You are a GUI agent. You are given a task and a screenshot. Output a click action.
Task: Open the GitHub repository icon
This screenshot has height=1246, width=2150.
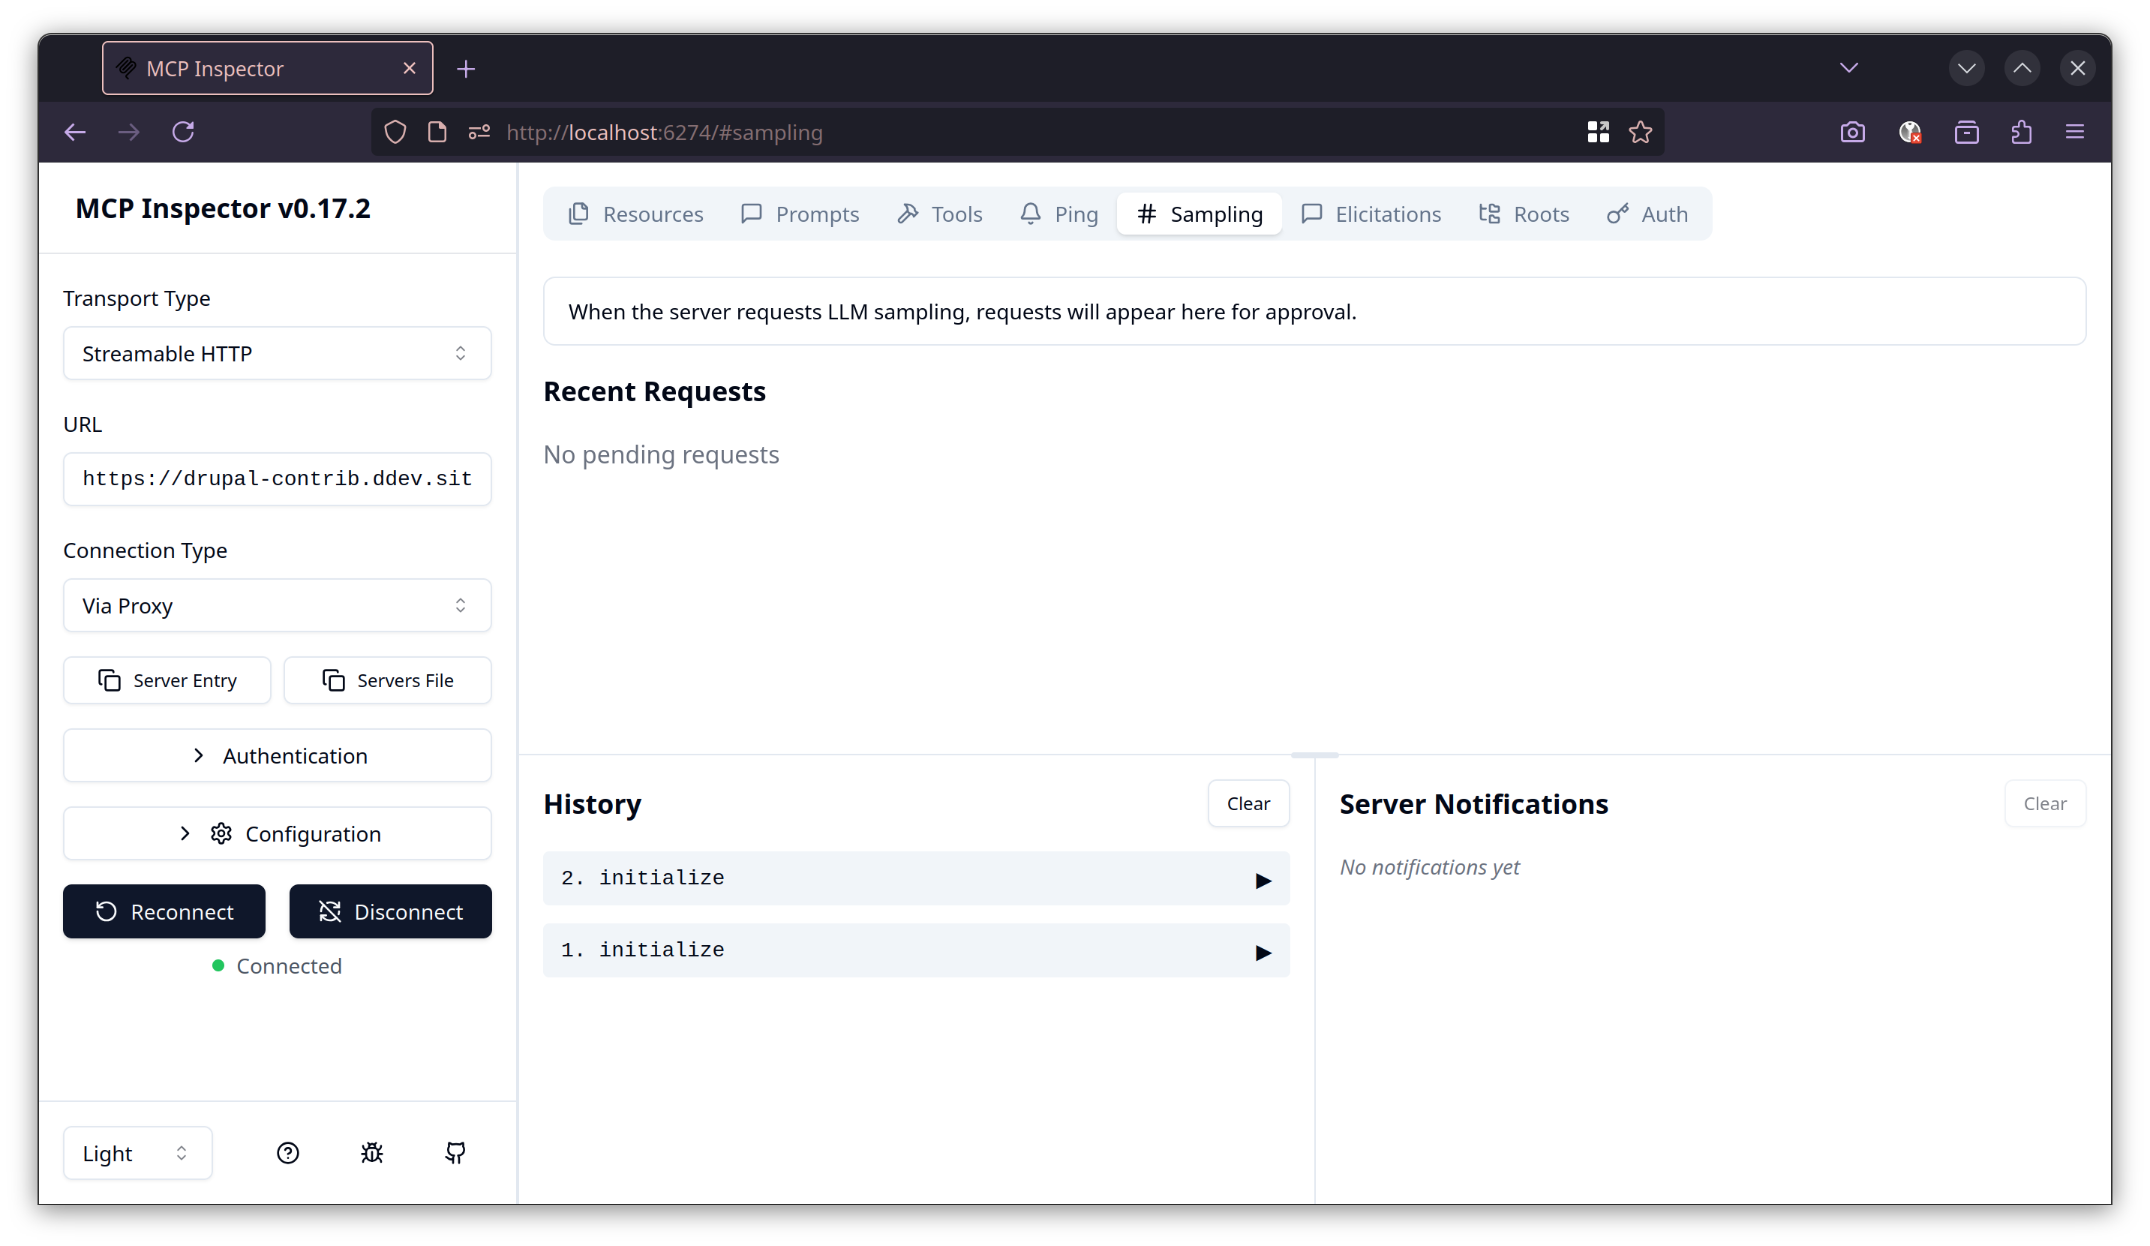point(455,1153)
